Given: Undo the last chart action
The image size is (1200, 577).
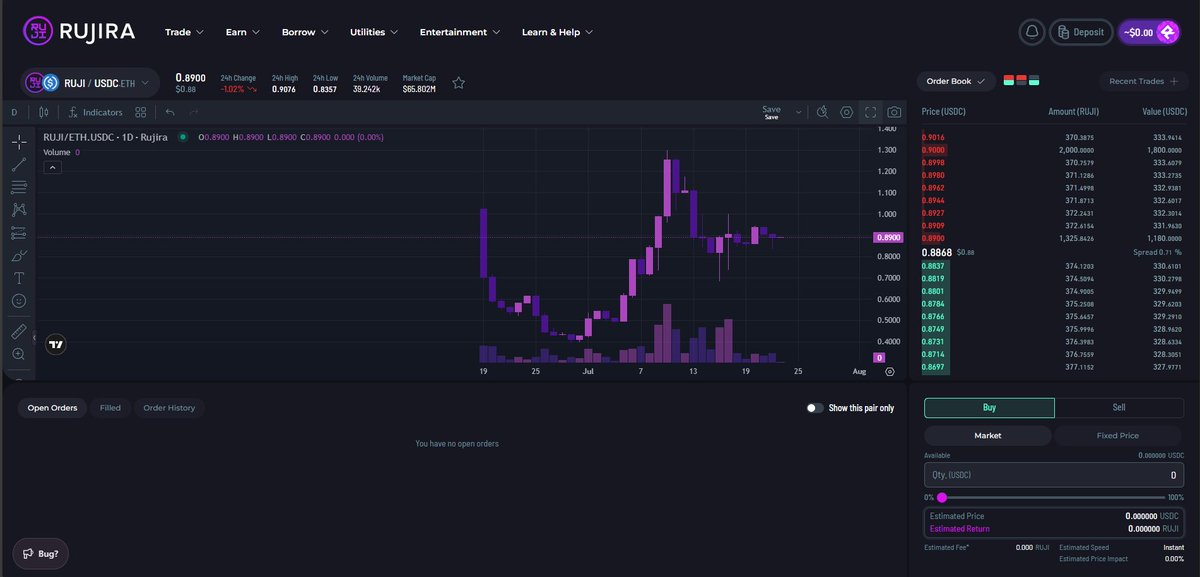Looking at the screenshot, I should click(170, 113).
